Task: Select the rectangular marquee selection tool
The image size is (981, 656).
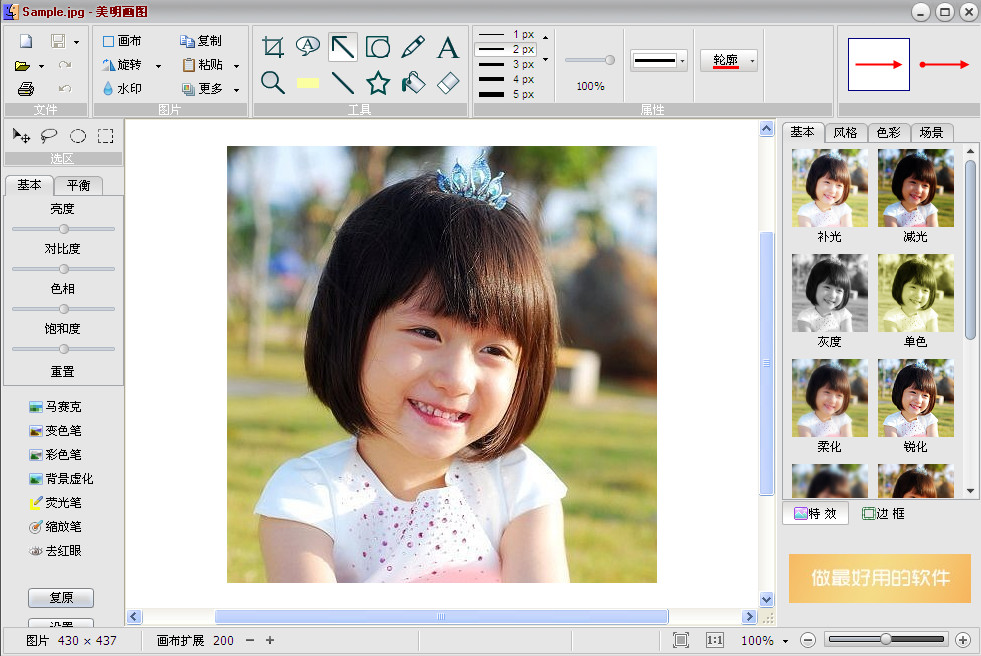Action: click(x=105, y=136)
